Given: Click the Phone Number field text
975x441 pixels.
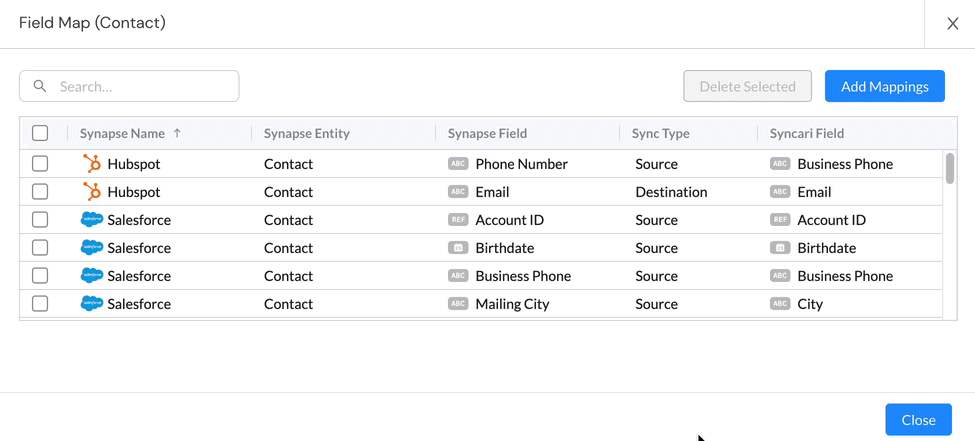Looking at the screenshot, I should 521,164.
